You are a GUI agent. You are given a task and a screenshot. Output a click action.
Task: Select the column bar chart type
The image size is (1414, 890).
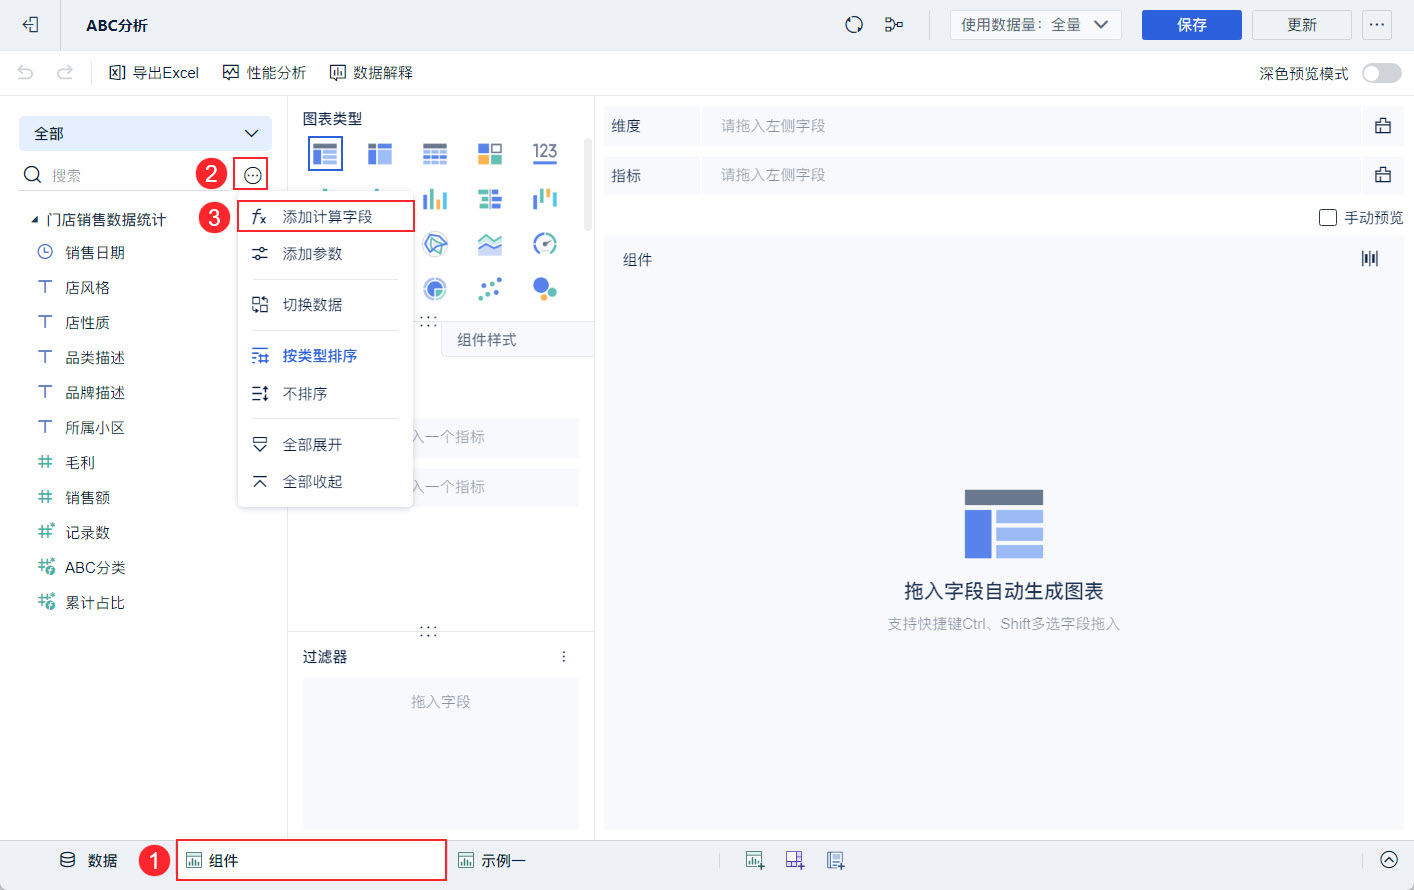click(x=435, y=199)
